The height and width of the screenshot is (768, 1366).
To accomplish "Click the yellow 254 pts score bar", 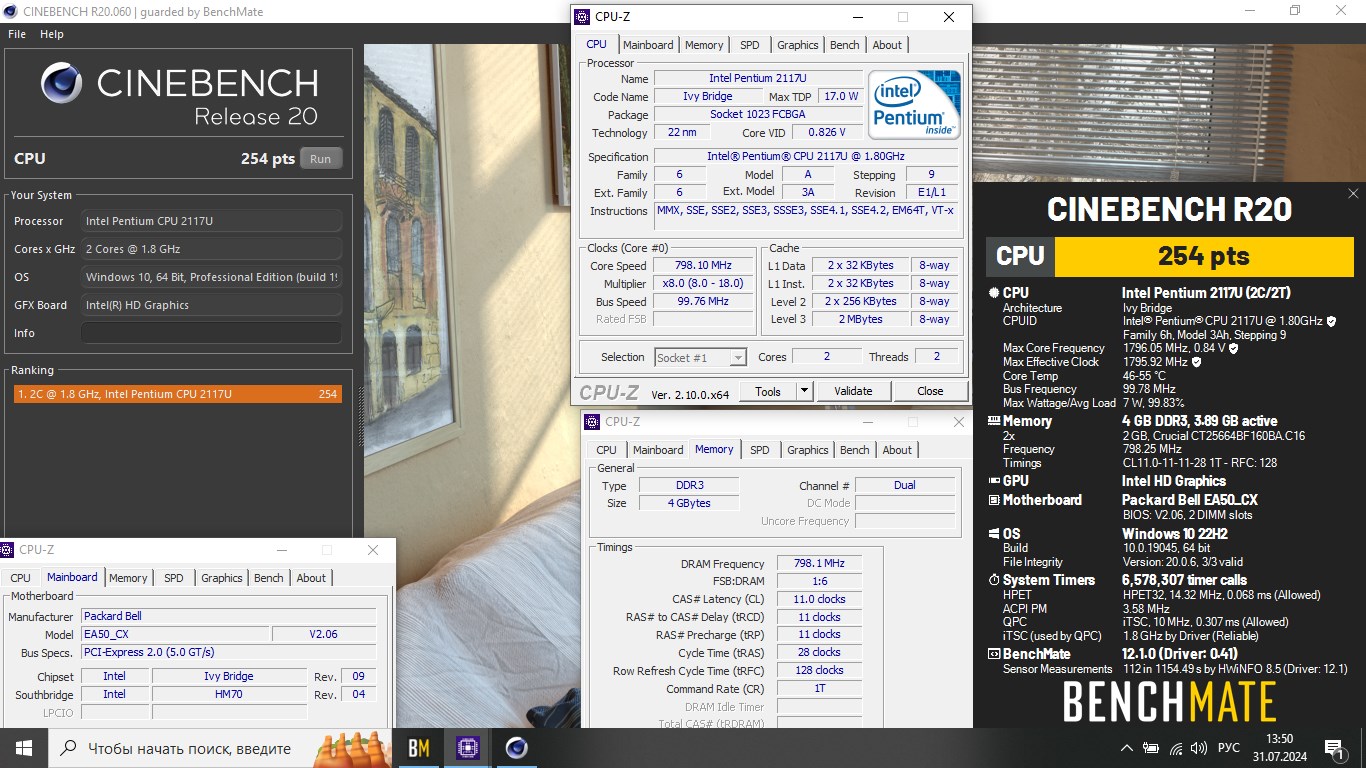I will [1204, 256].
